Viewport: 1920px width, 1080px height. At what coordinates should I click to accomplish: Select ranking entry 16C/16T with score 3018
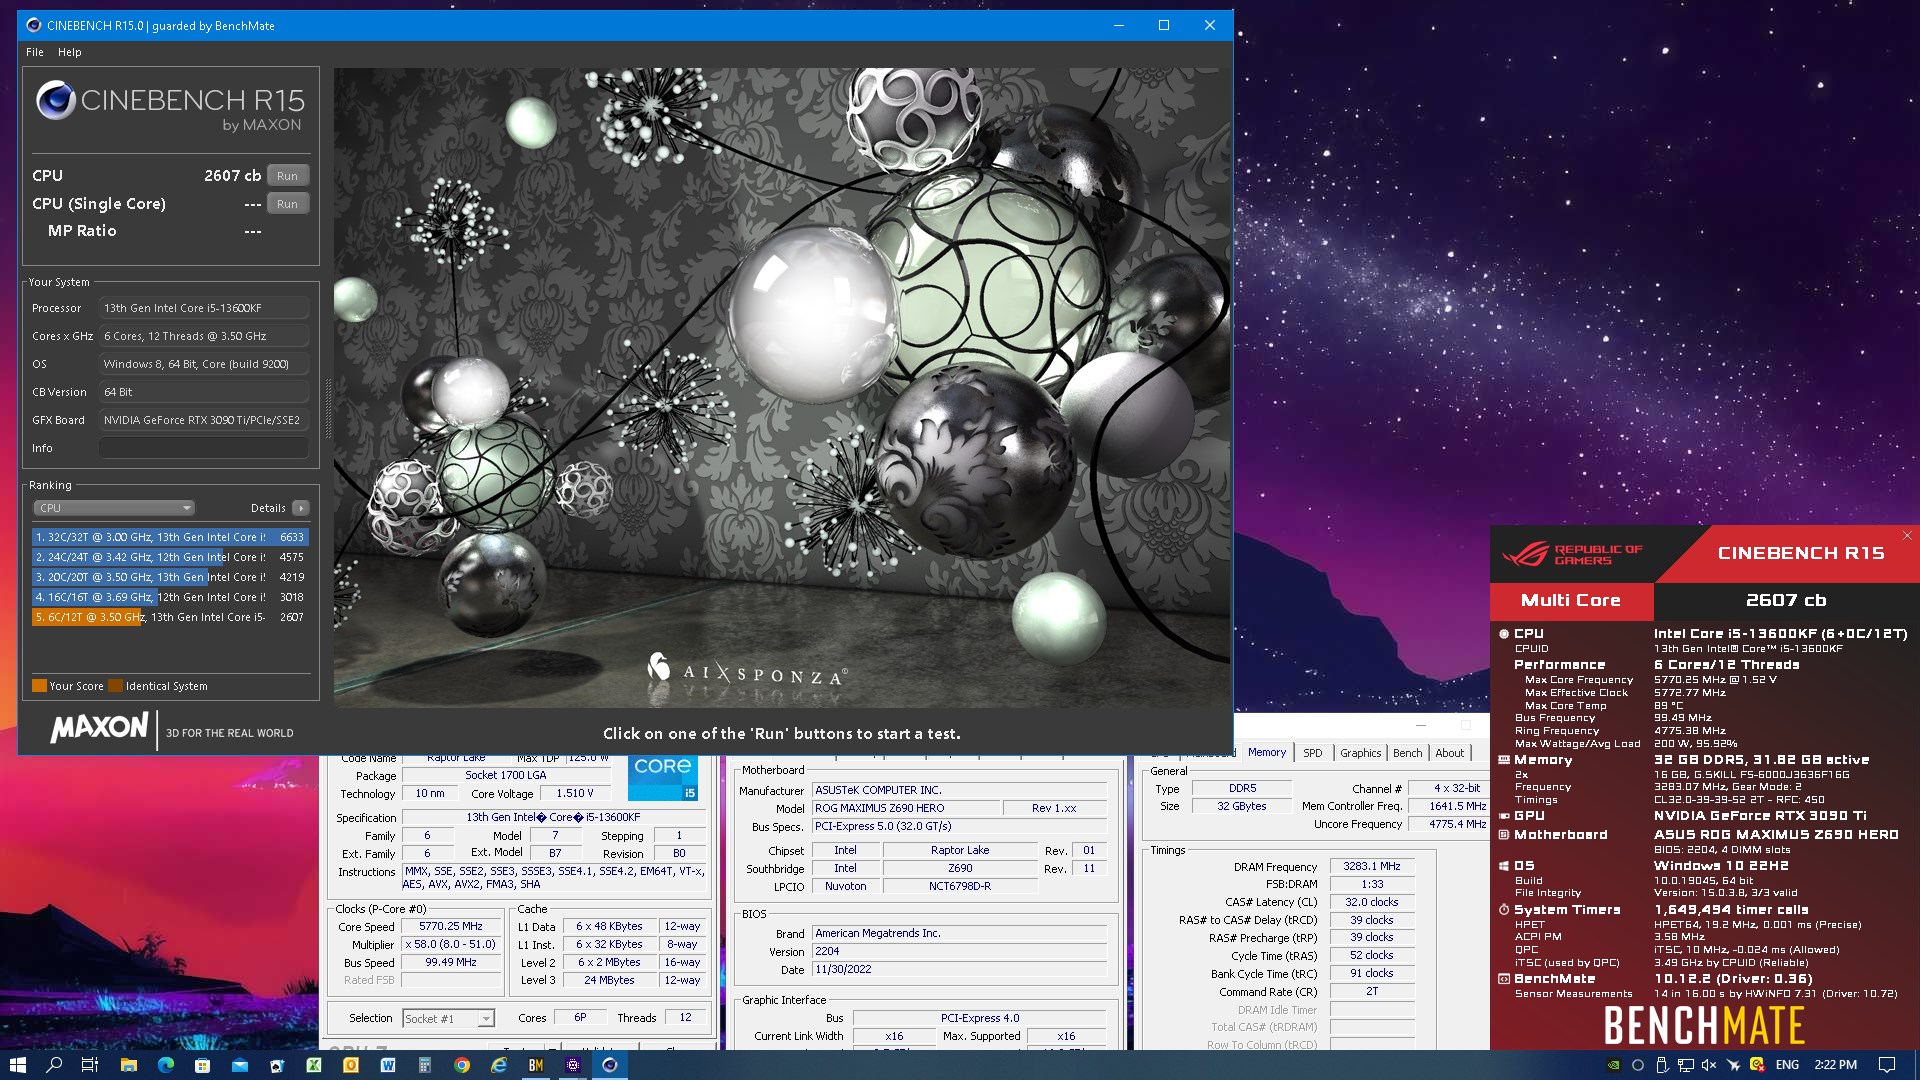170,597
